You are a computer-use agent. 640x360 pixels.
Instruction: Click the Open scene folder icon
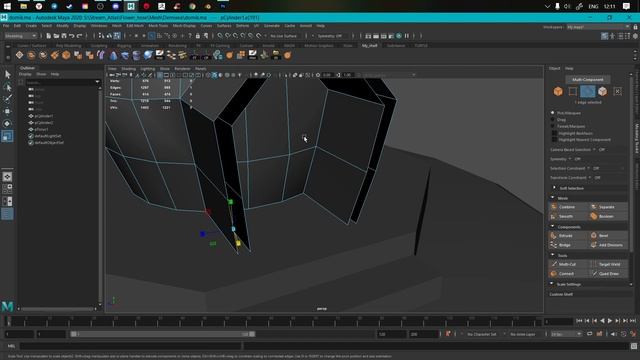[x=56, y=36]
